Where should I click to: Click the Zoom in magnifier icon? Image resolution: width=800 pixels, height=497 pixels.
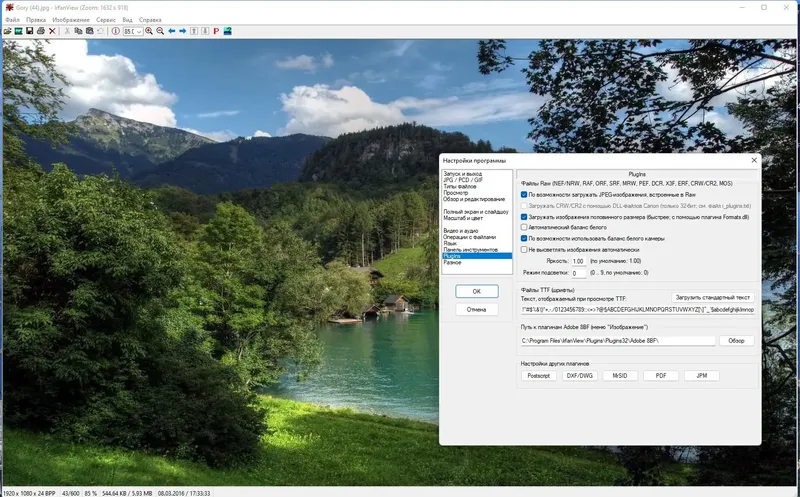click(149, 31)
